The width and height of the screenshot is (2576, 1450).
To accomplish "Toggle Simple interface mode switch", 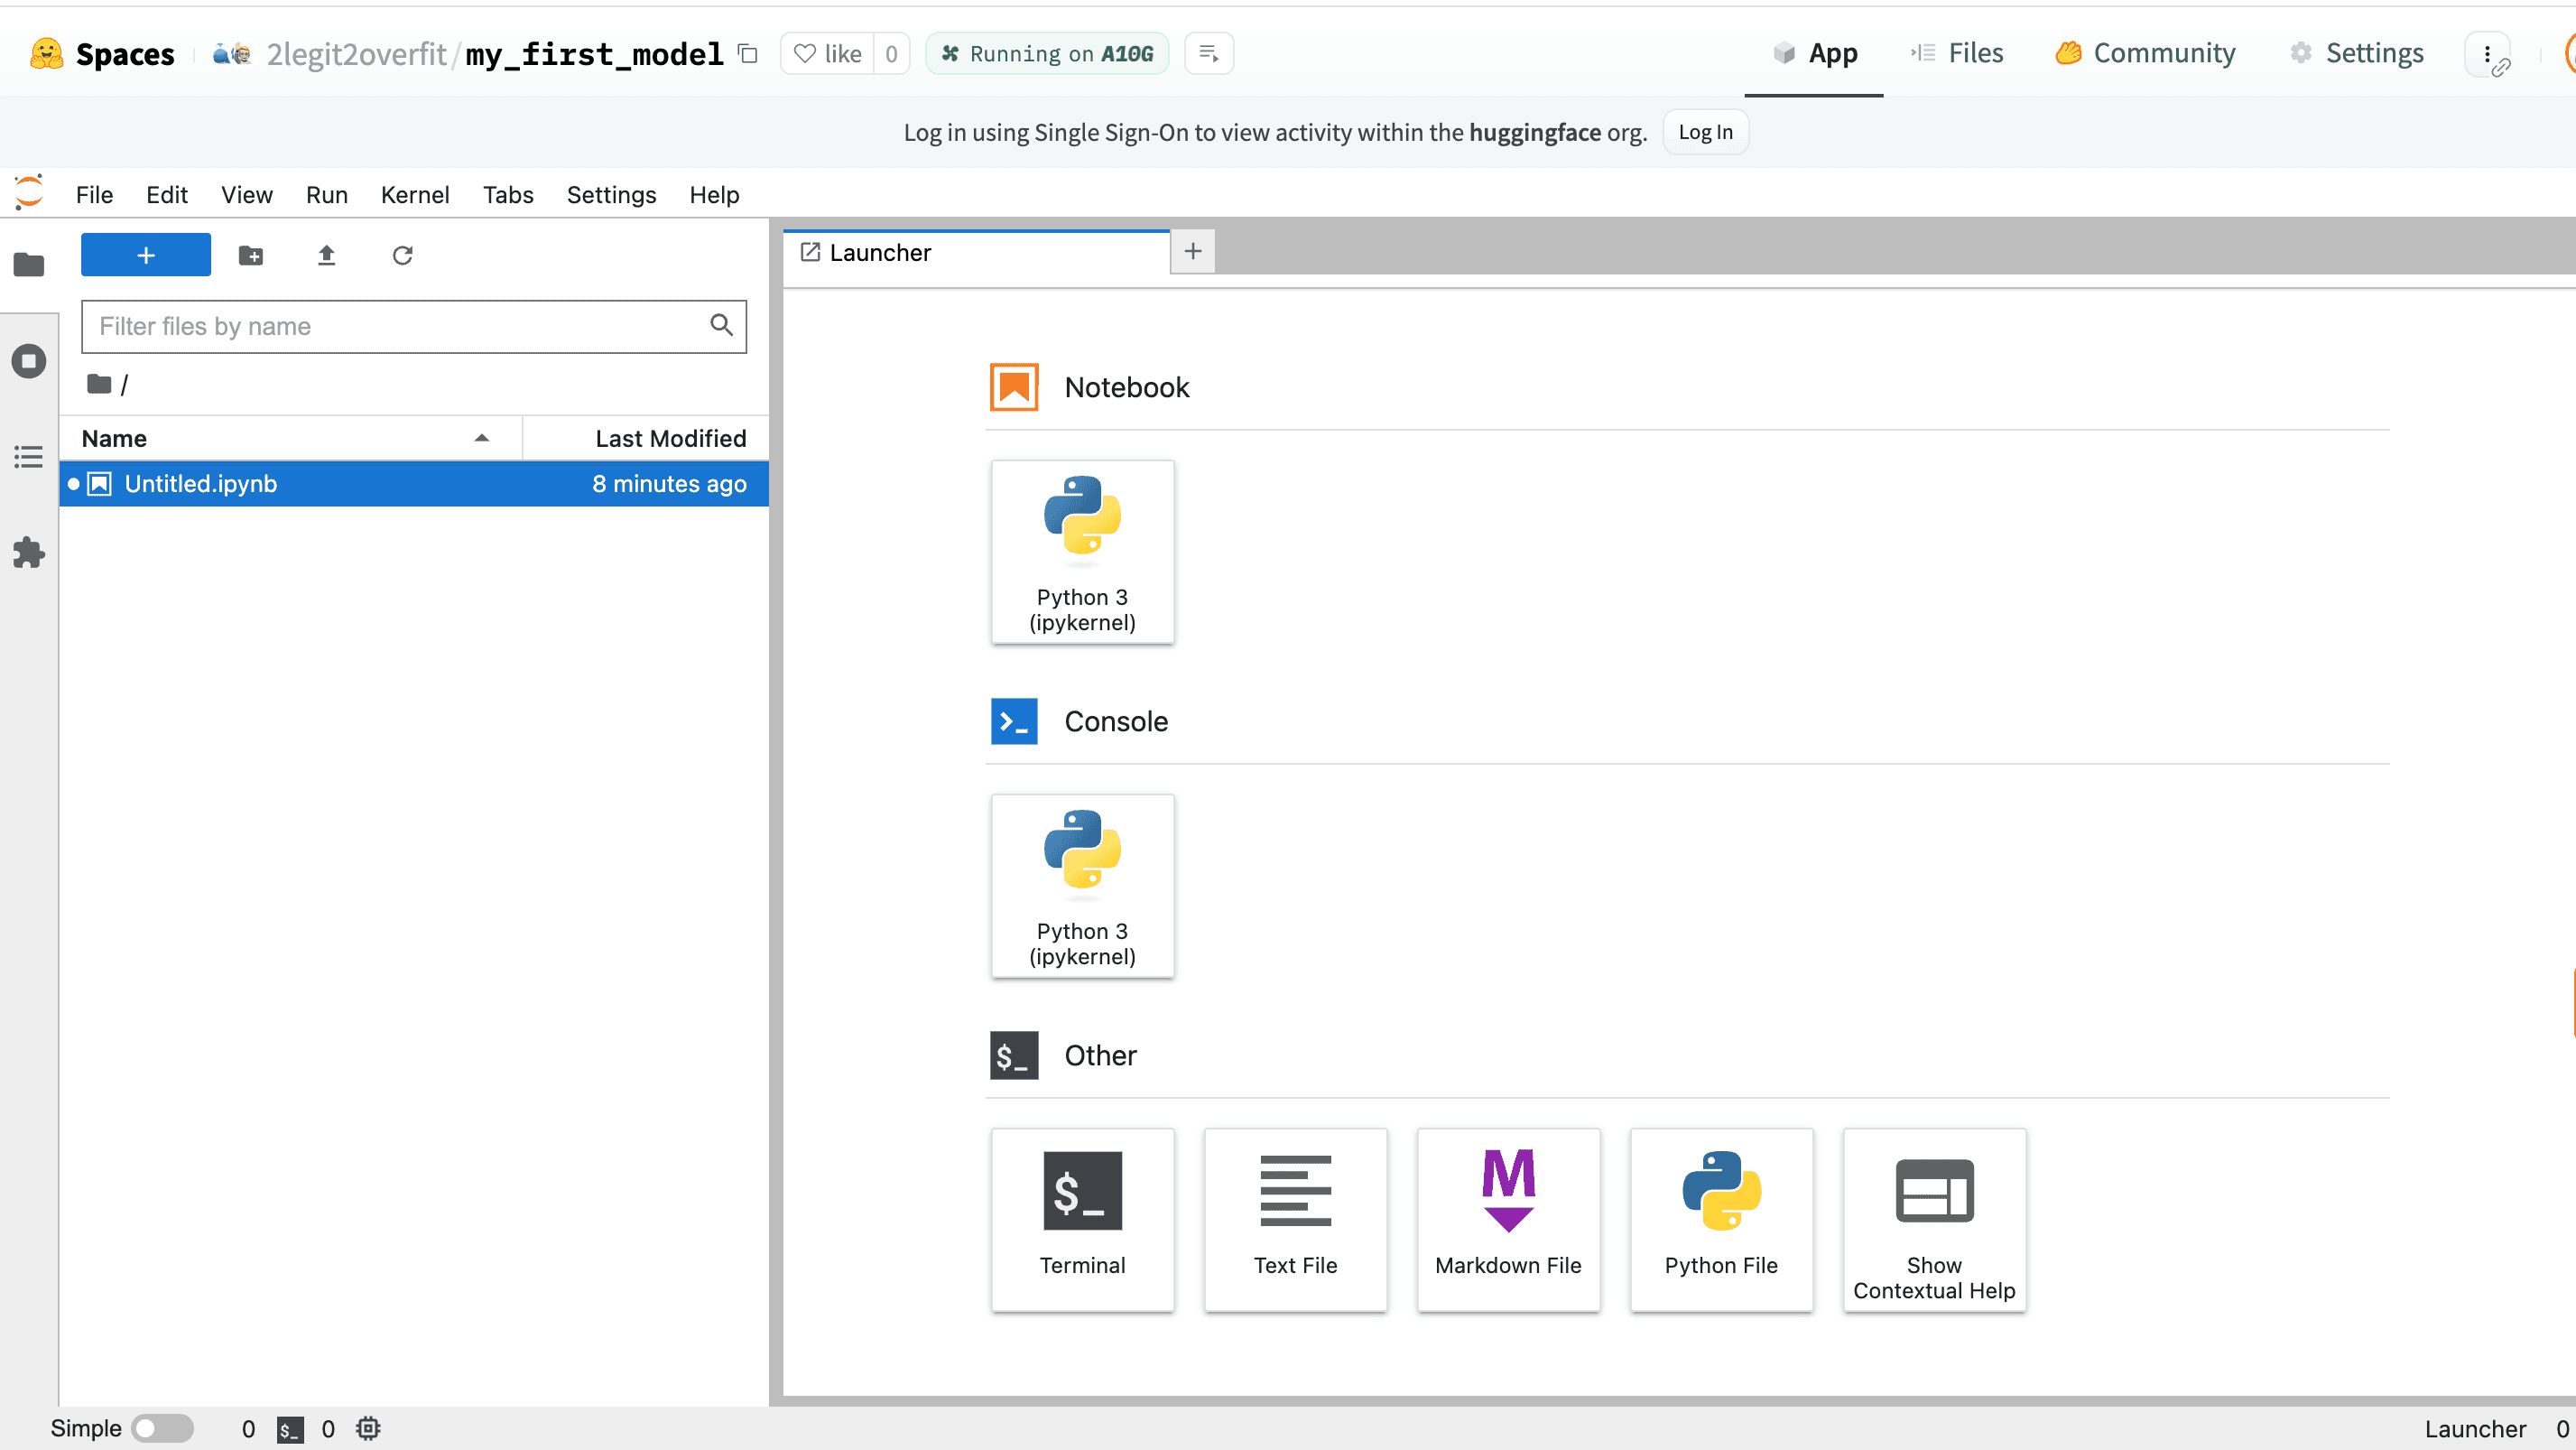I will [x=163, y=1428].
